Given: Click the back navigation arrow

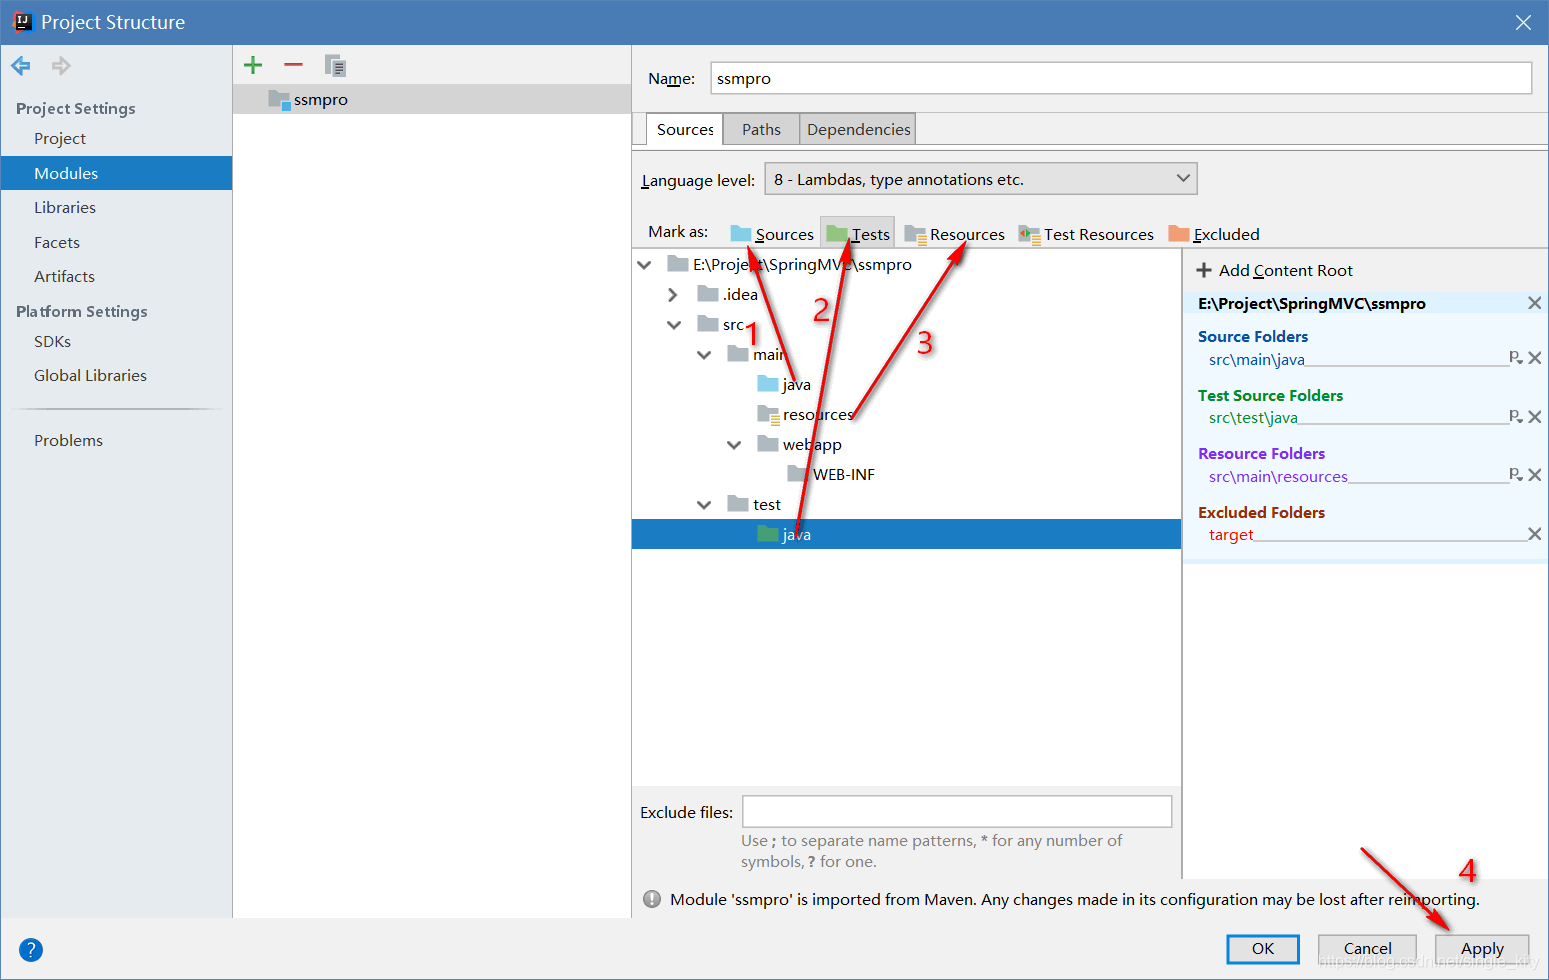Looking at the screenshot, I should point(21,66).
